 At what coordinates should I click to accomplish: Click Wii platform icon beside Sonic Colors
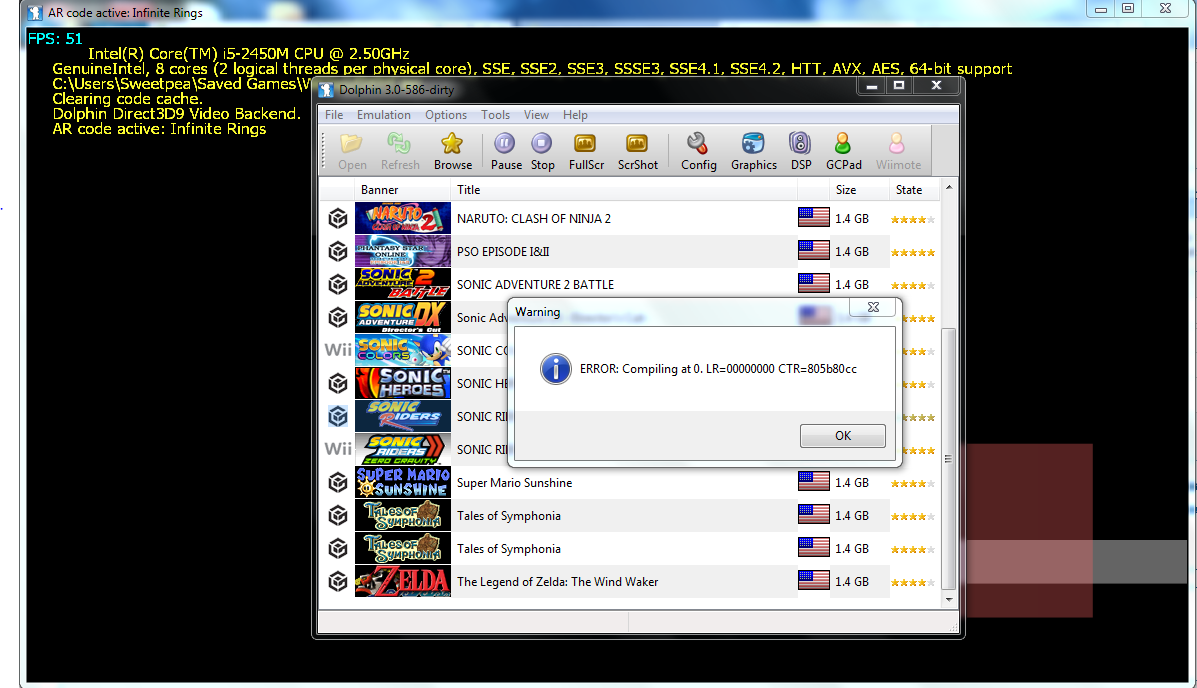pyautogui.click(x=338, y=350)
